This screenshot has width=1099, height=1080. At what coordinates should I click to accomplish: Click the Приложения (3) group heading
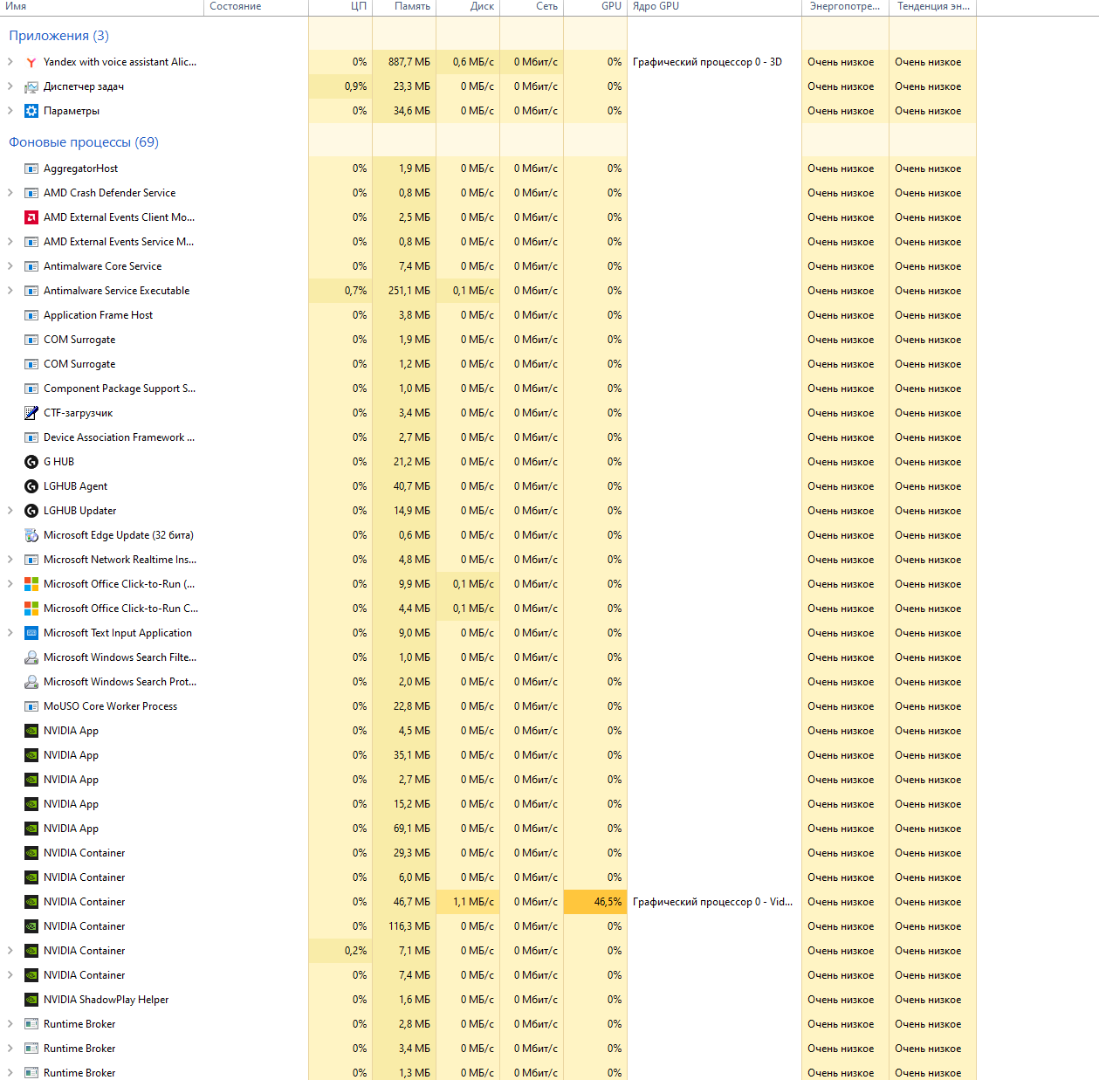[59, 36]
